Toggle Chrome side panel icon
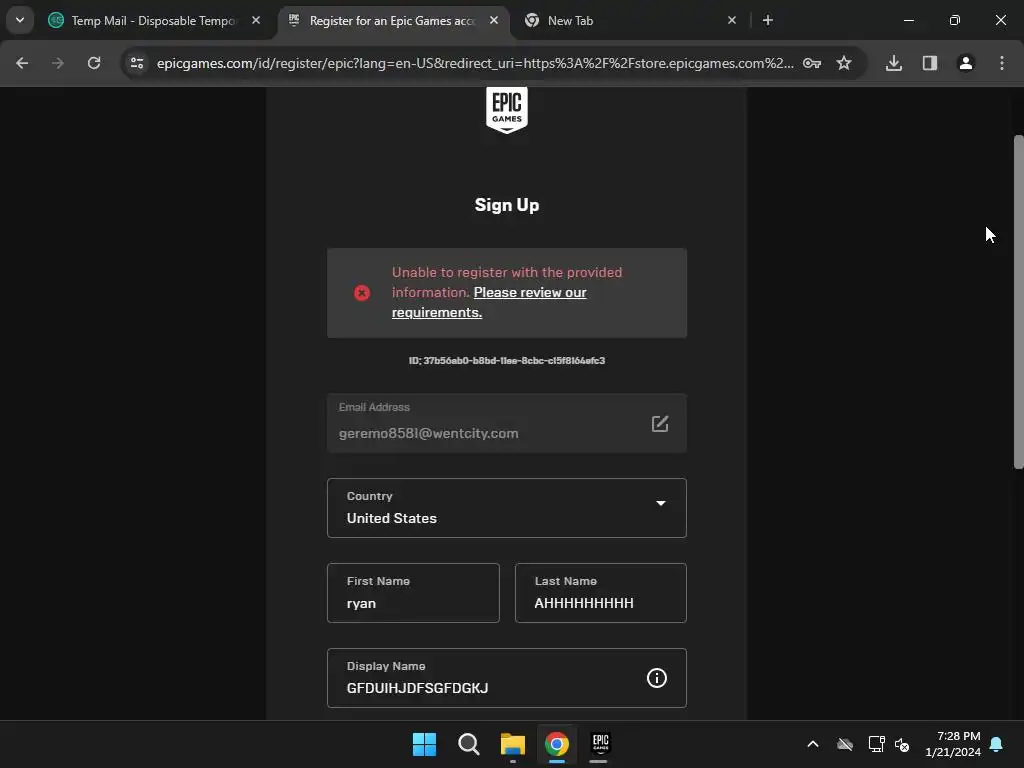Screen dimensions: 1024x768 point(930,63)
